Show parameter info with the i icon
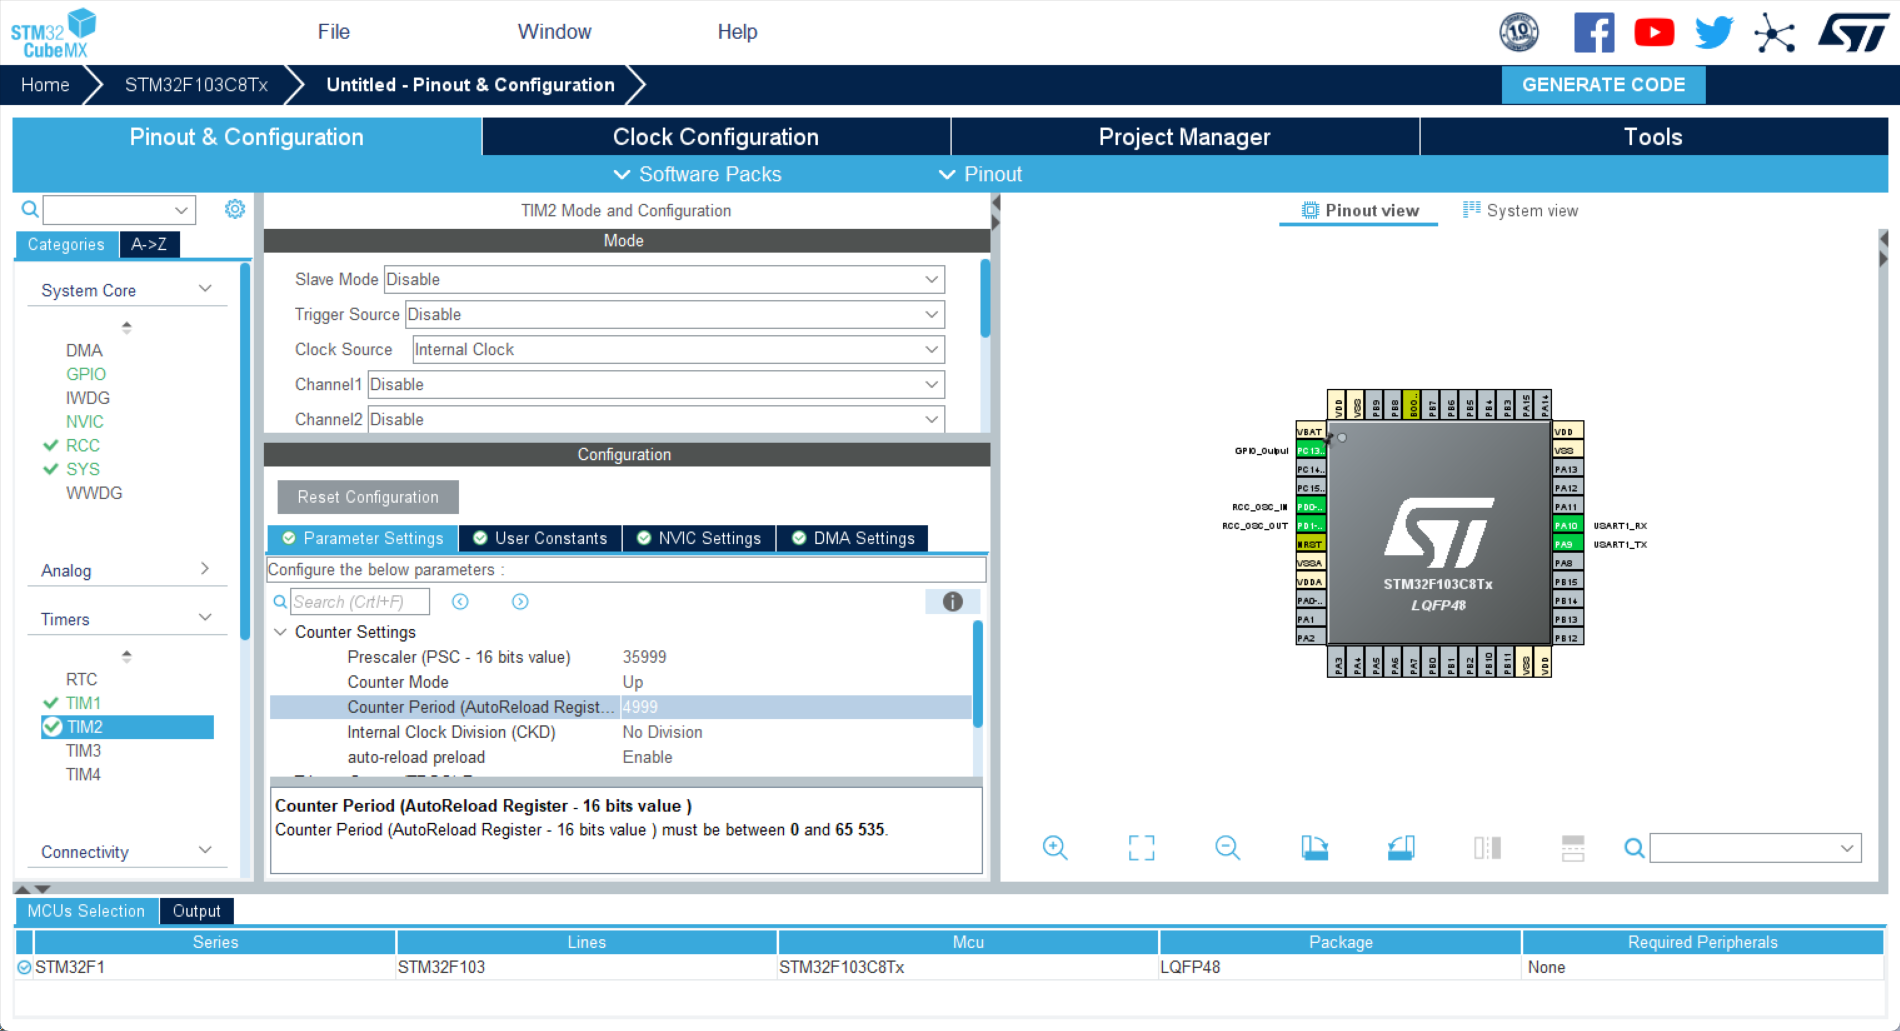1900x1031 pixels. (952, 601)
